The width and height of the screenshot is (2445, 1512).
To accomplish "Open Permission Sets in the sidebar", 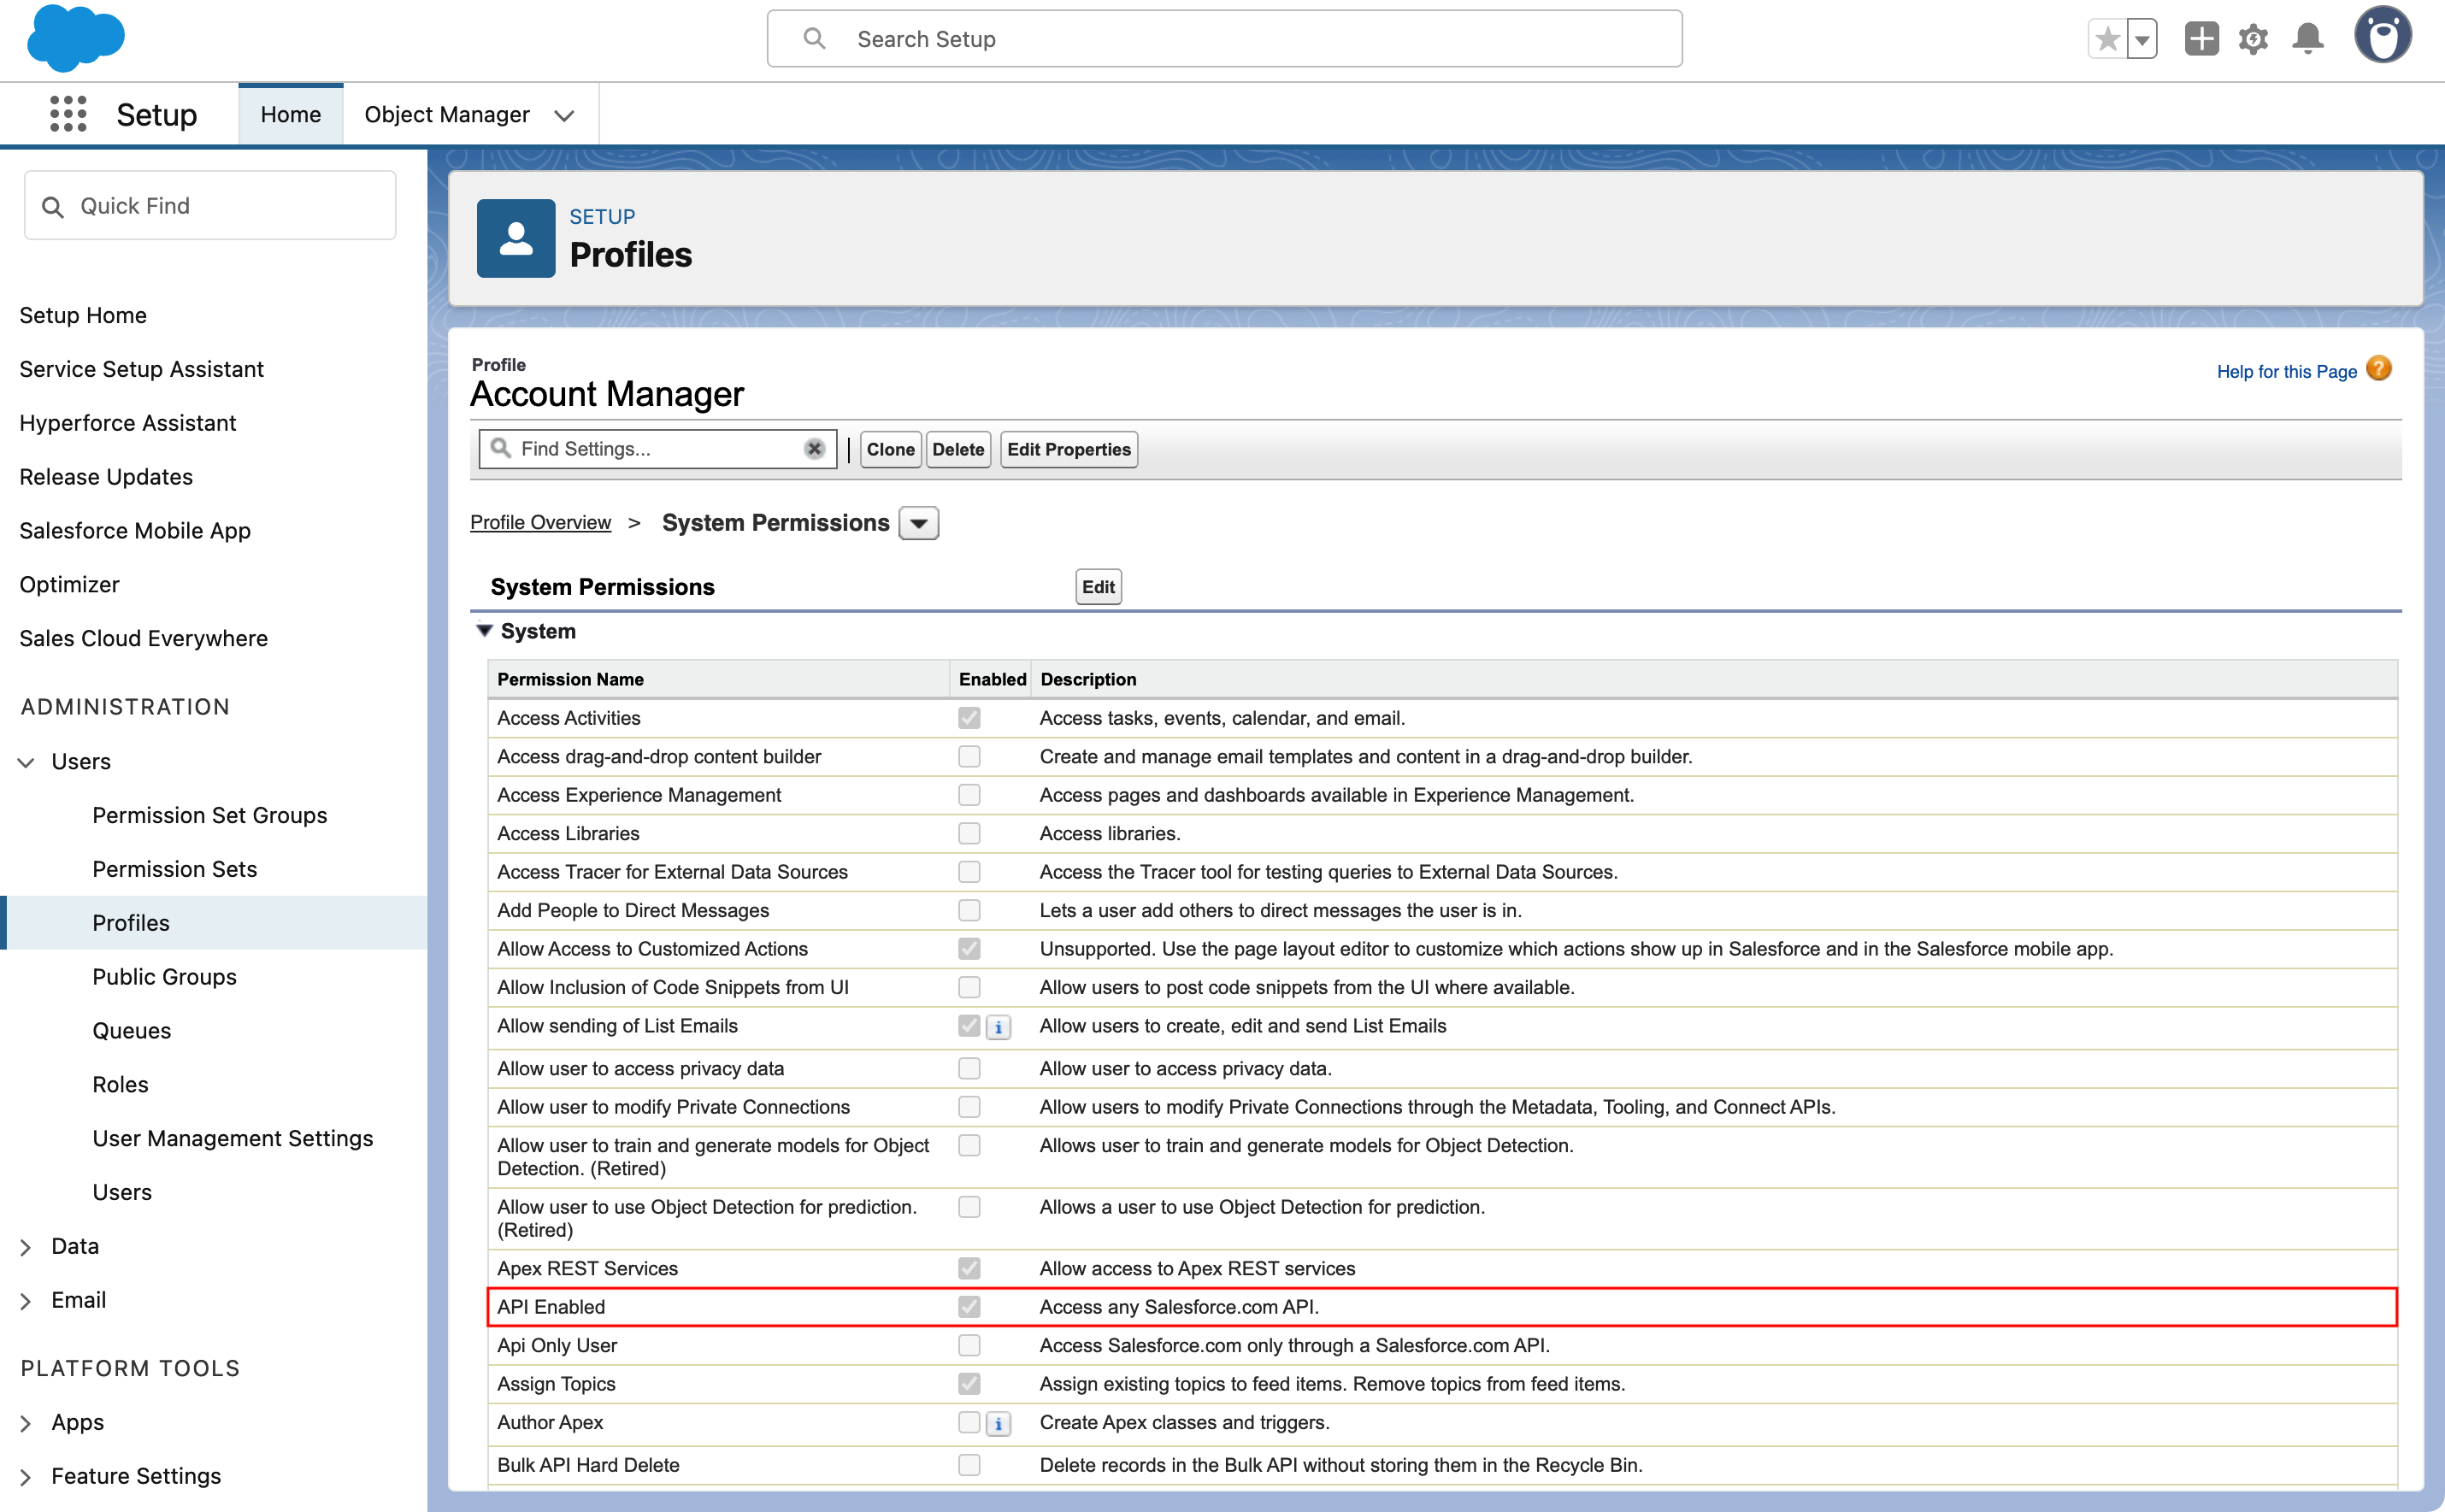I will click(175, 869).
